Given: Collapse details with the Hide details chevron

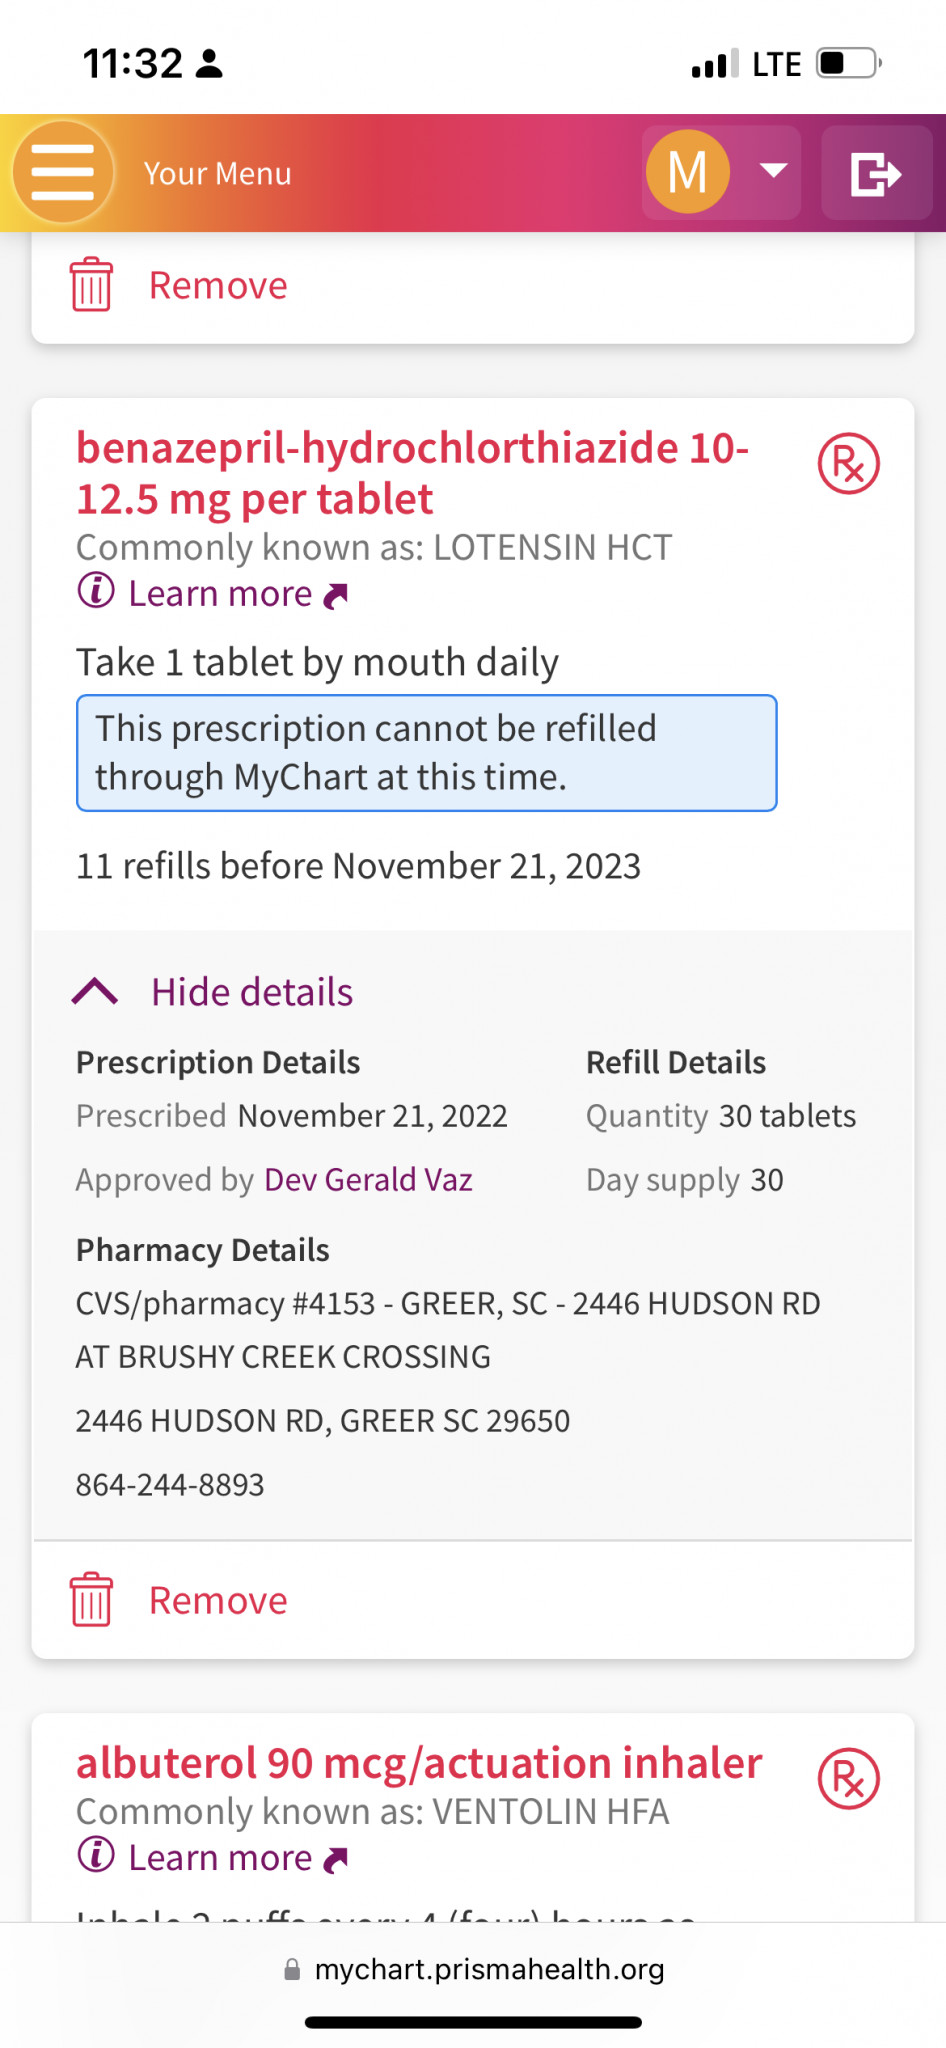Looking at the screenshot, I should coord(96,992).
